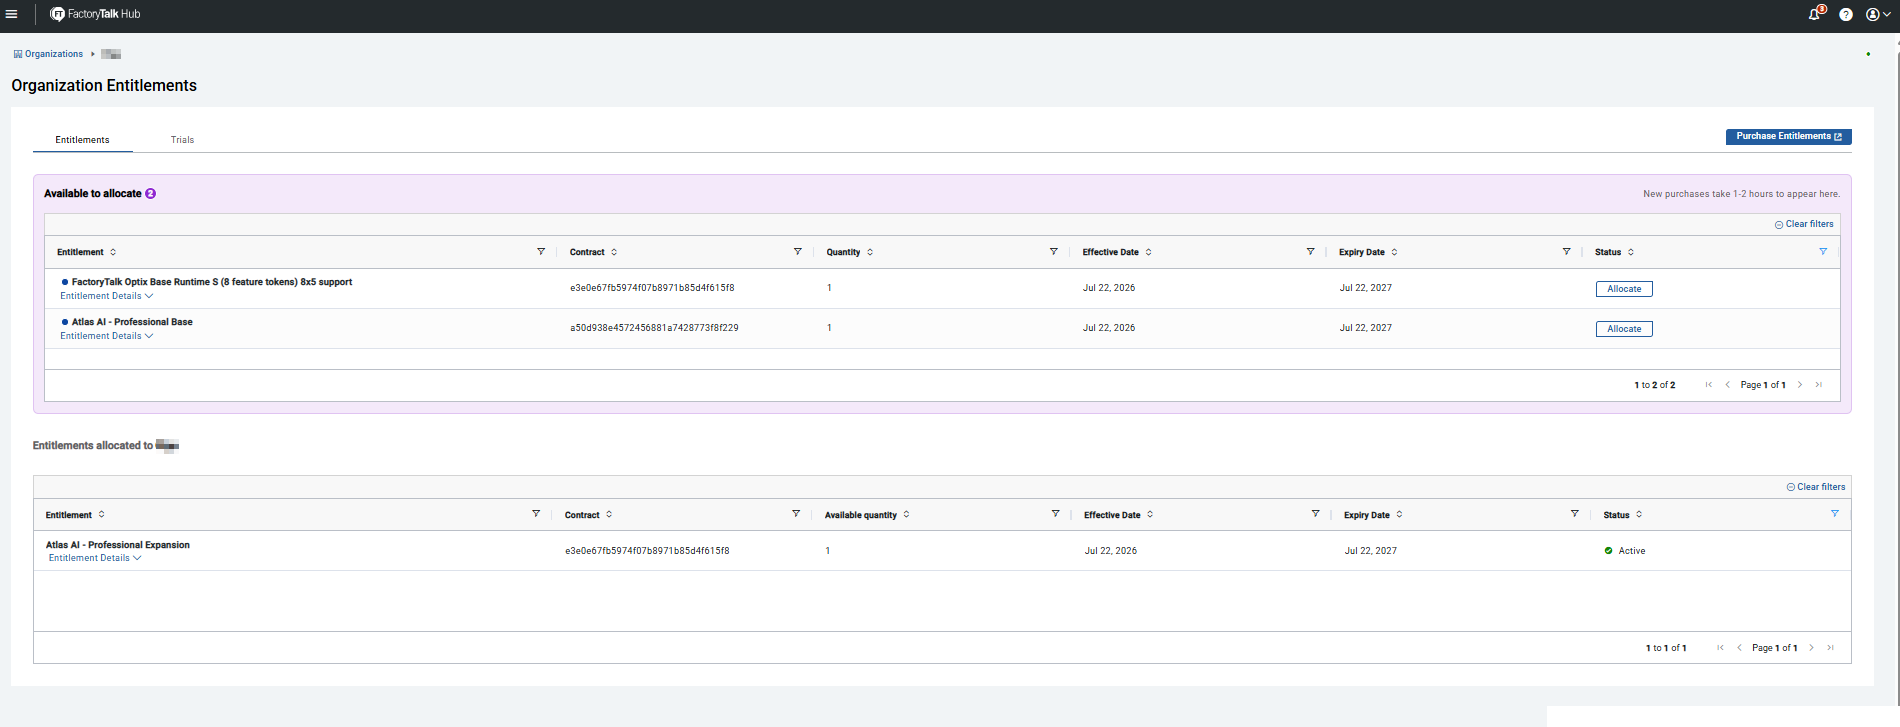
Task: Open the hamburger navigation menu
Action: pos(12,14)
